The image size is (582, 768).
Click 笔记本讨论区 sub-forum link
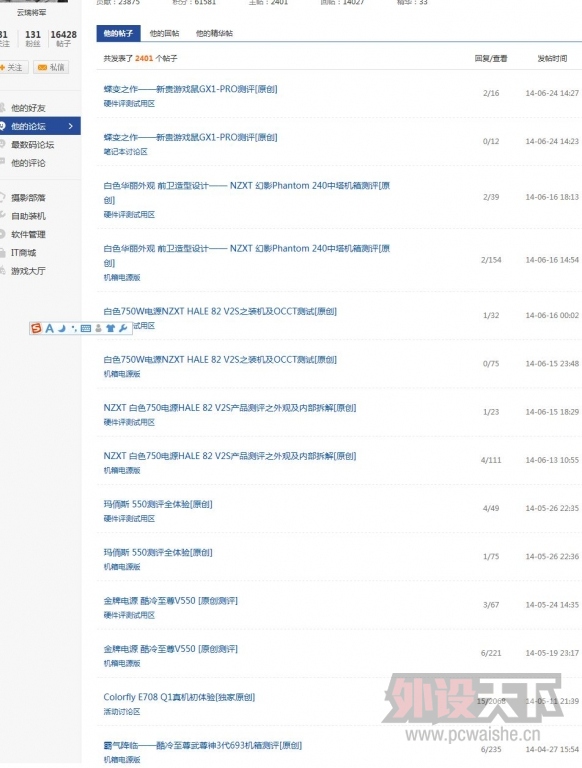click(x=125, y=152)
